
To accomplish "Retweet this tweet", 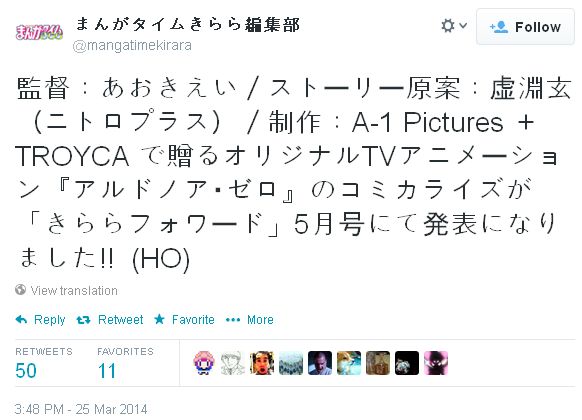I will pyautogui.click(x=109, y=319).
